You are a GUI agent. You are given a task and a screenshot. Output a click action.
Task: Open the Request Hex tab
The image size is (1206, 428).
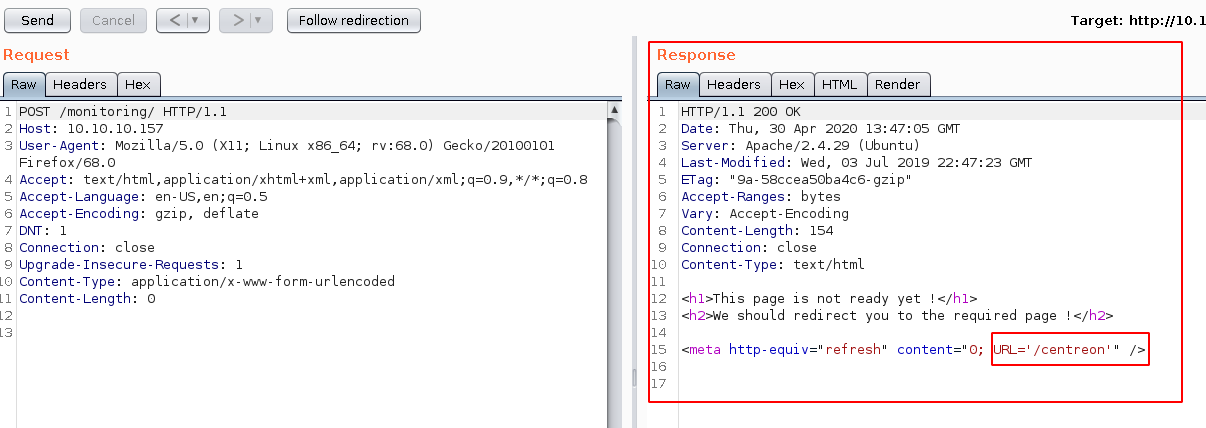coord(137,85)
